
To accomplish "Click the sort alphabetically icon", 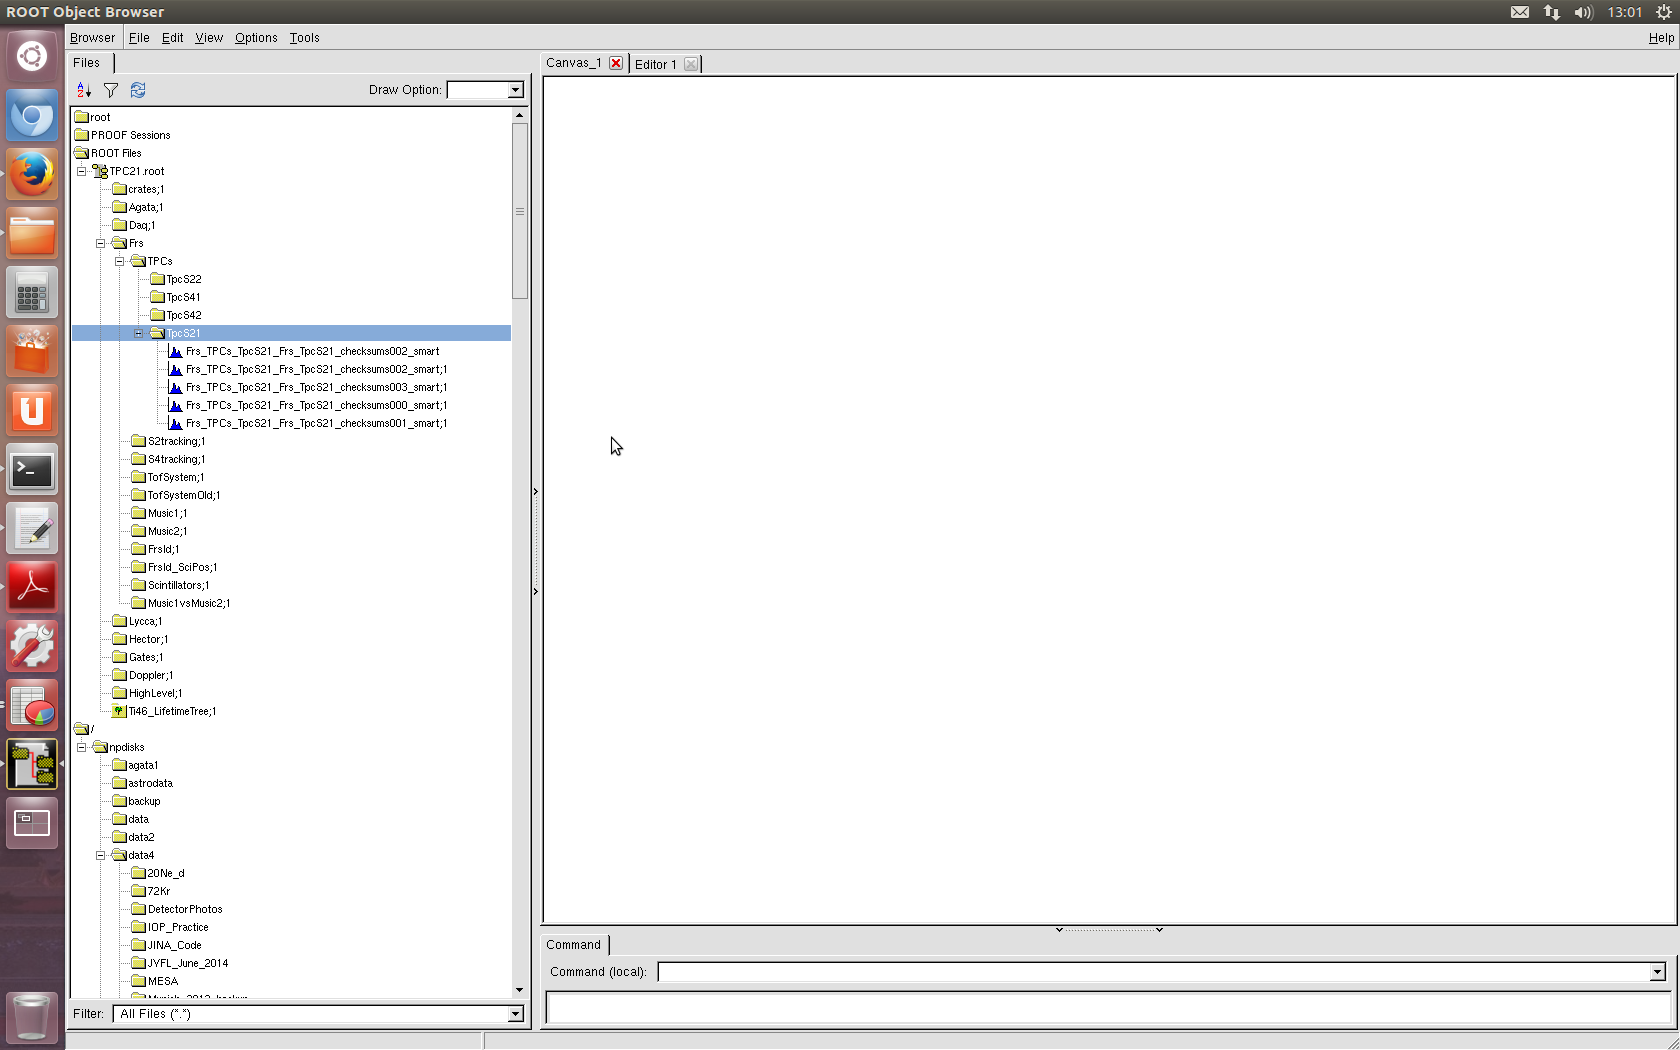I will 84,90.
